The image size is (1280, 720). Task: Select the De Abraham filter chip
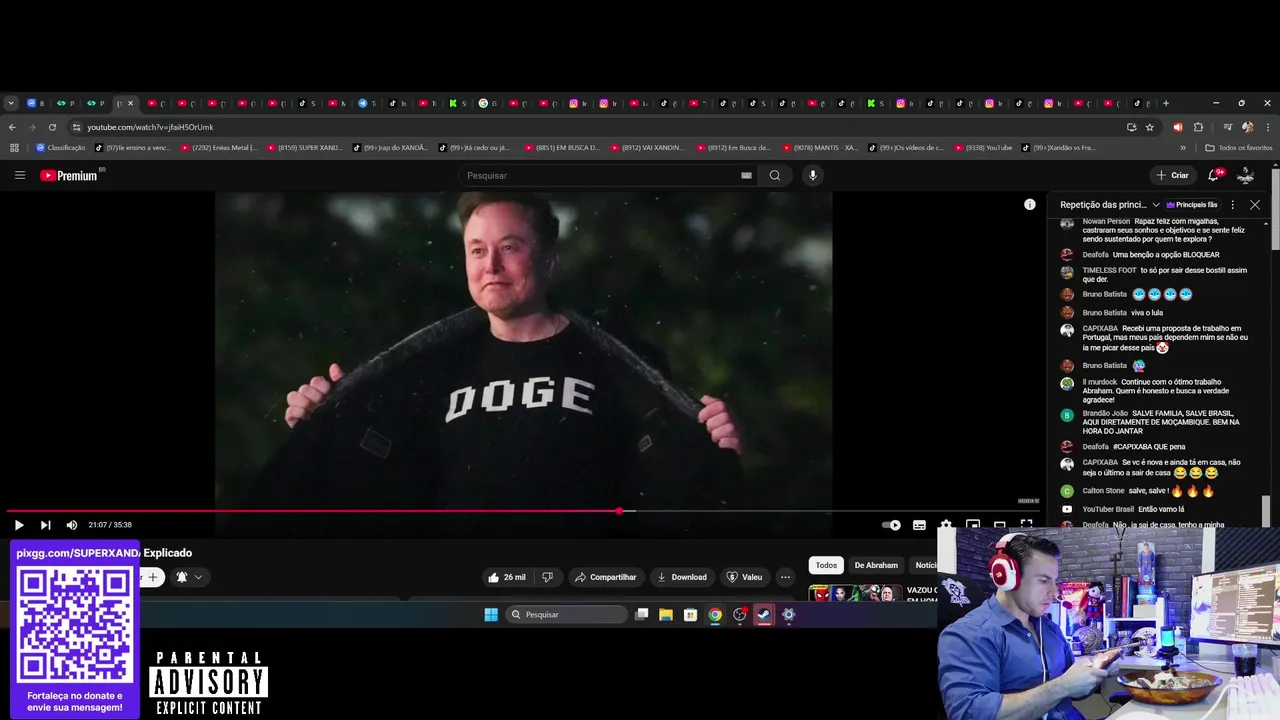pyautogui.click(x=876, y=565)
